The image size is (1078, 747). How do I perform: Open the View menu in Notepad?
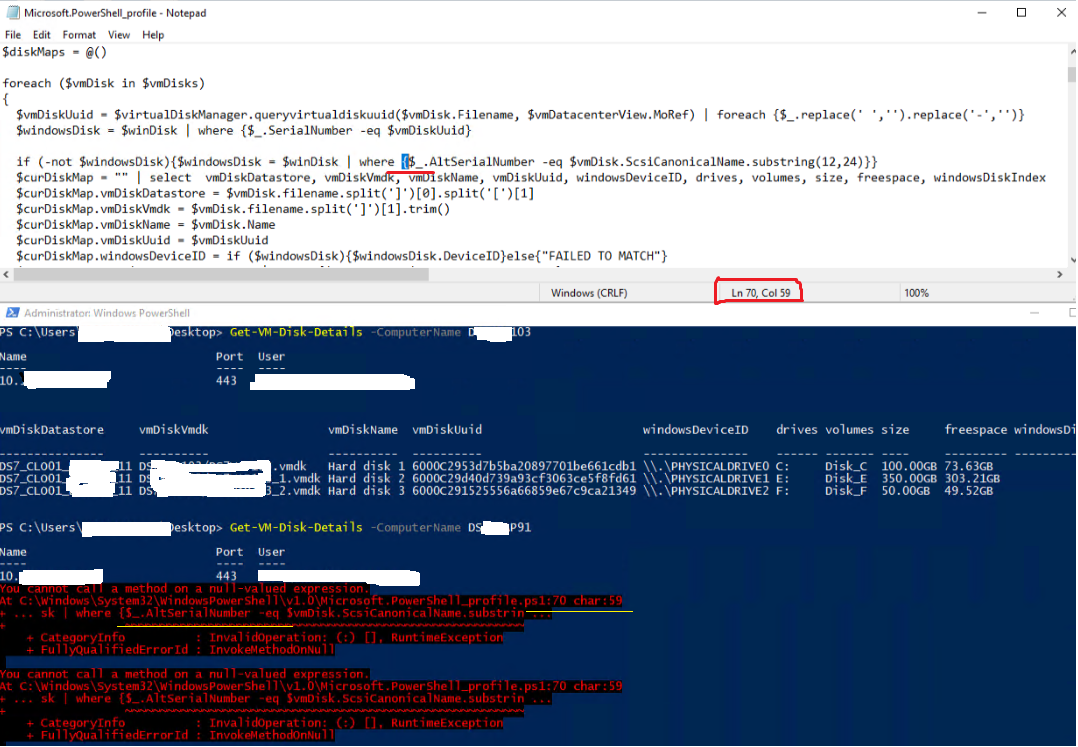118,34
